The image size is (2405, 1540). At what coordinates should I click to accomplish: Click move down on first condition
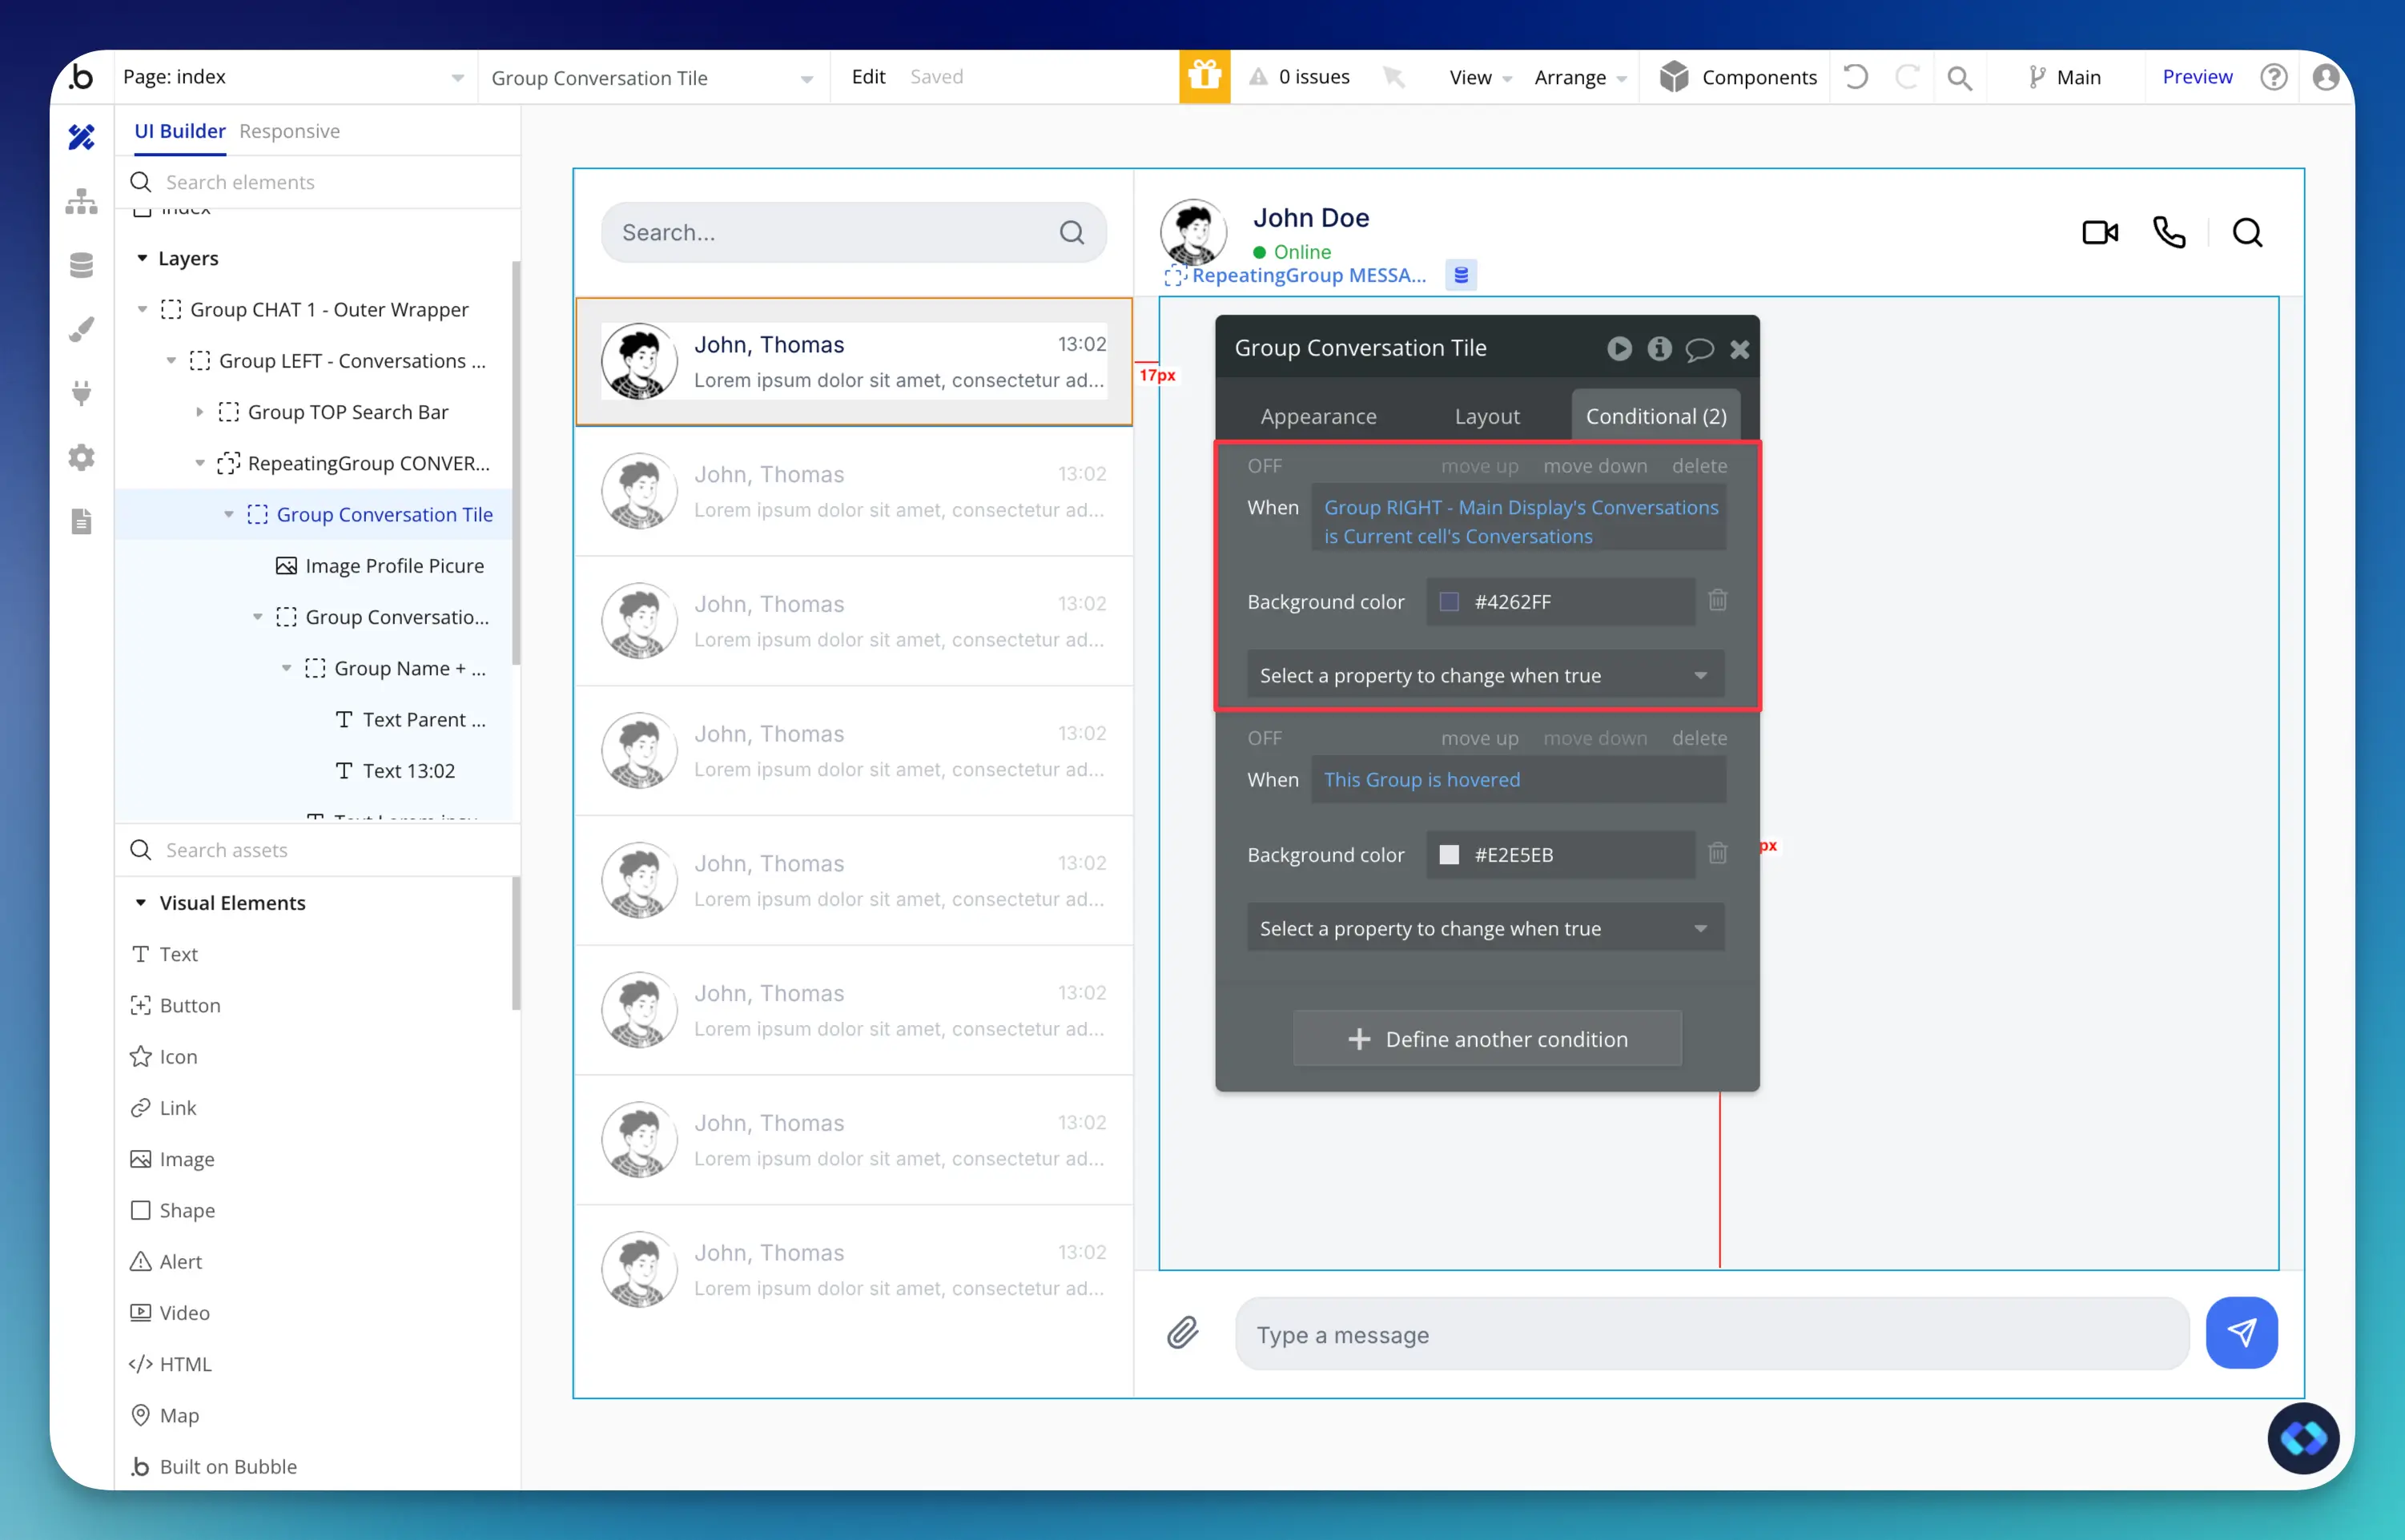tap(1594, 466)
